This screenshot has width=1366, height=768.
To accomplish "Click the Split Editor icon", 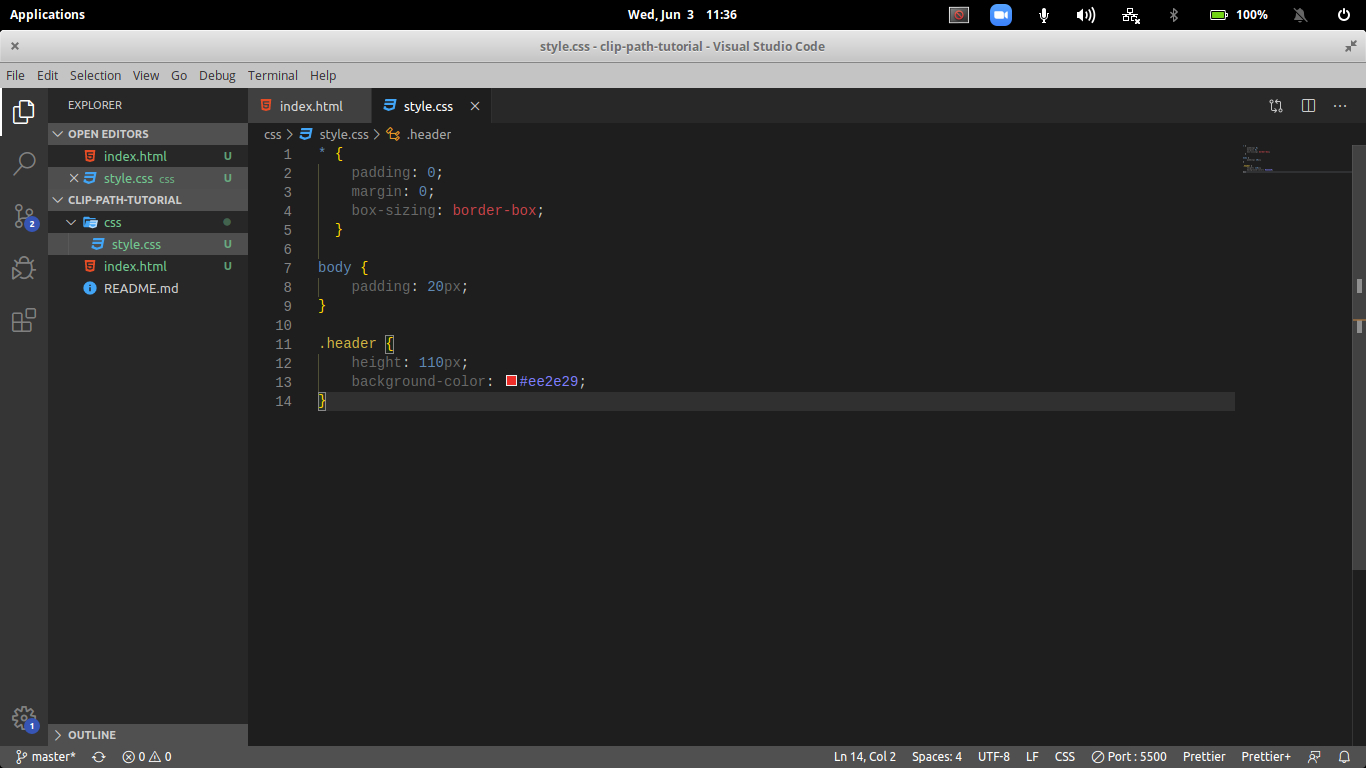I will coord(1308,106).
